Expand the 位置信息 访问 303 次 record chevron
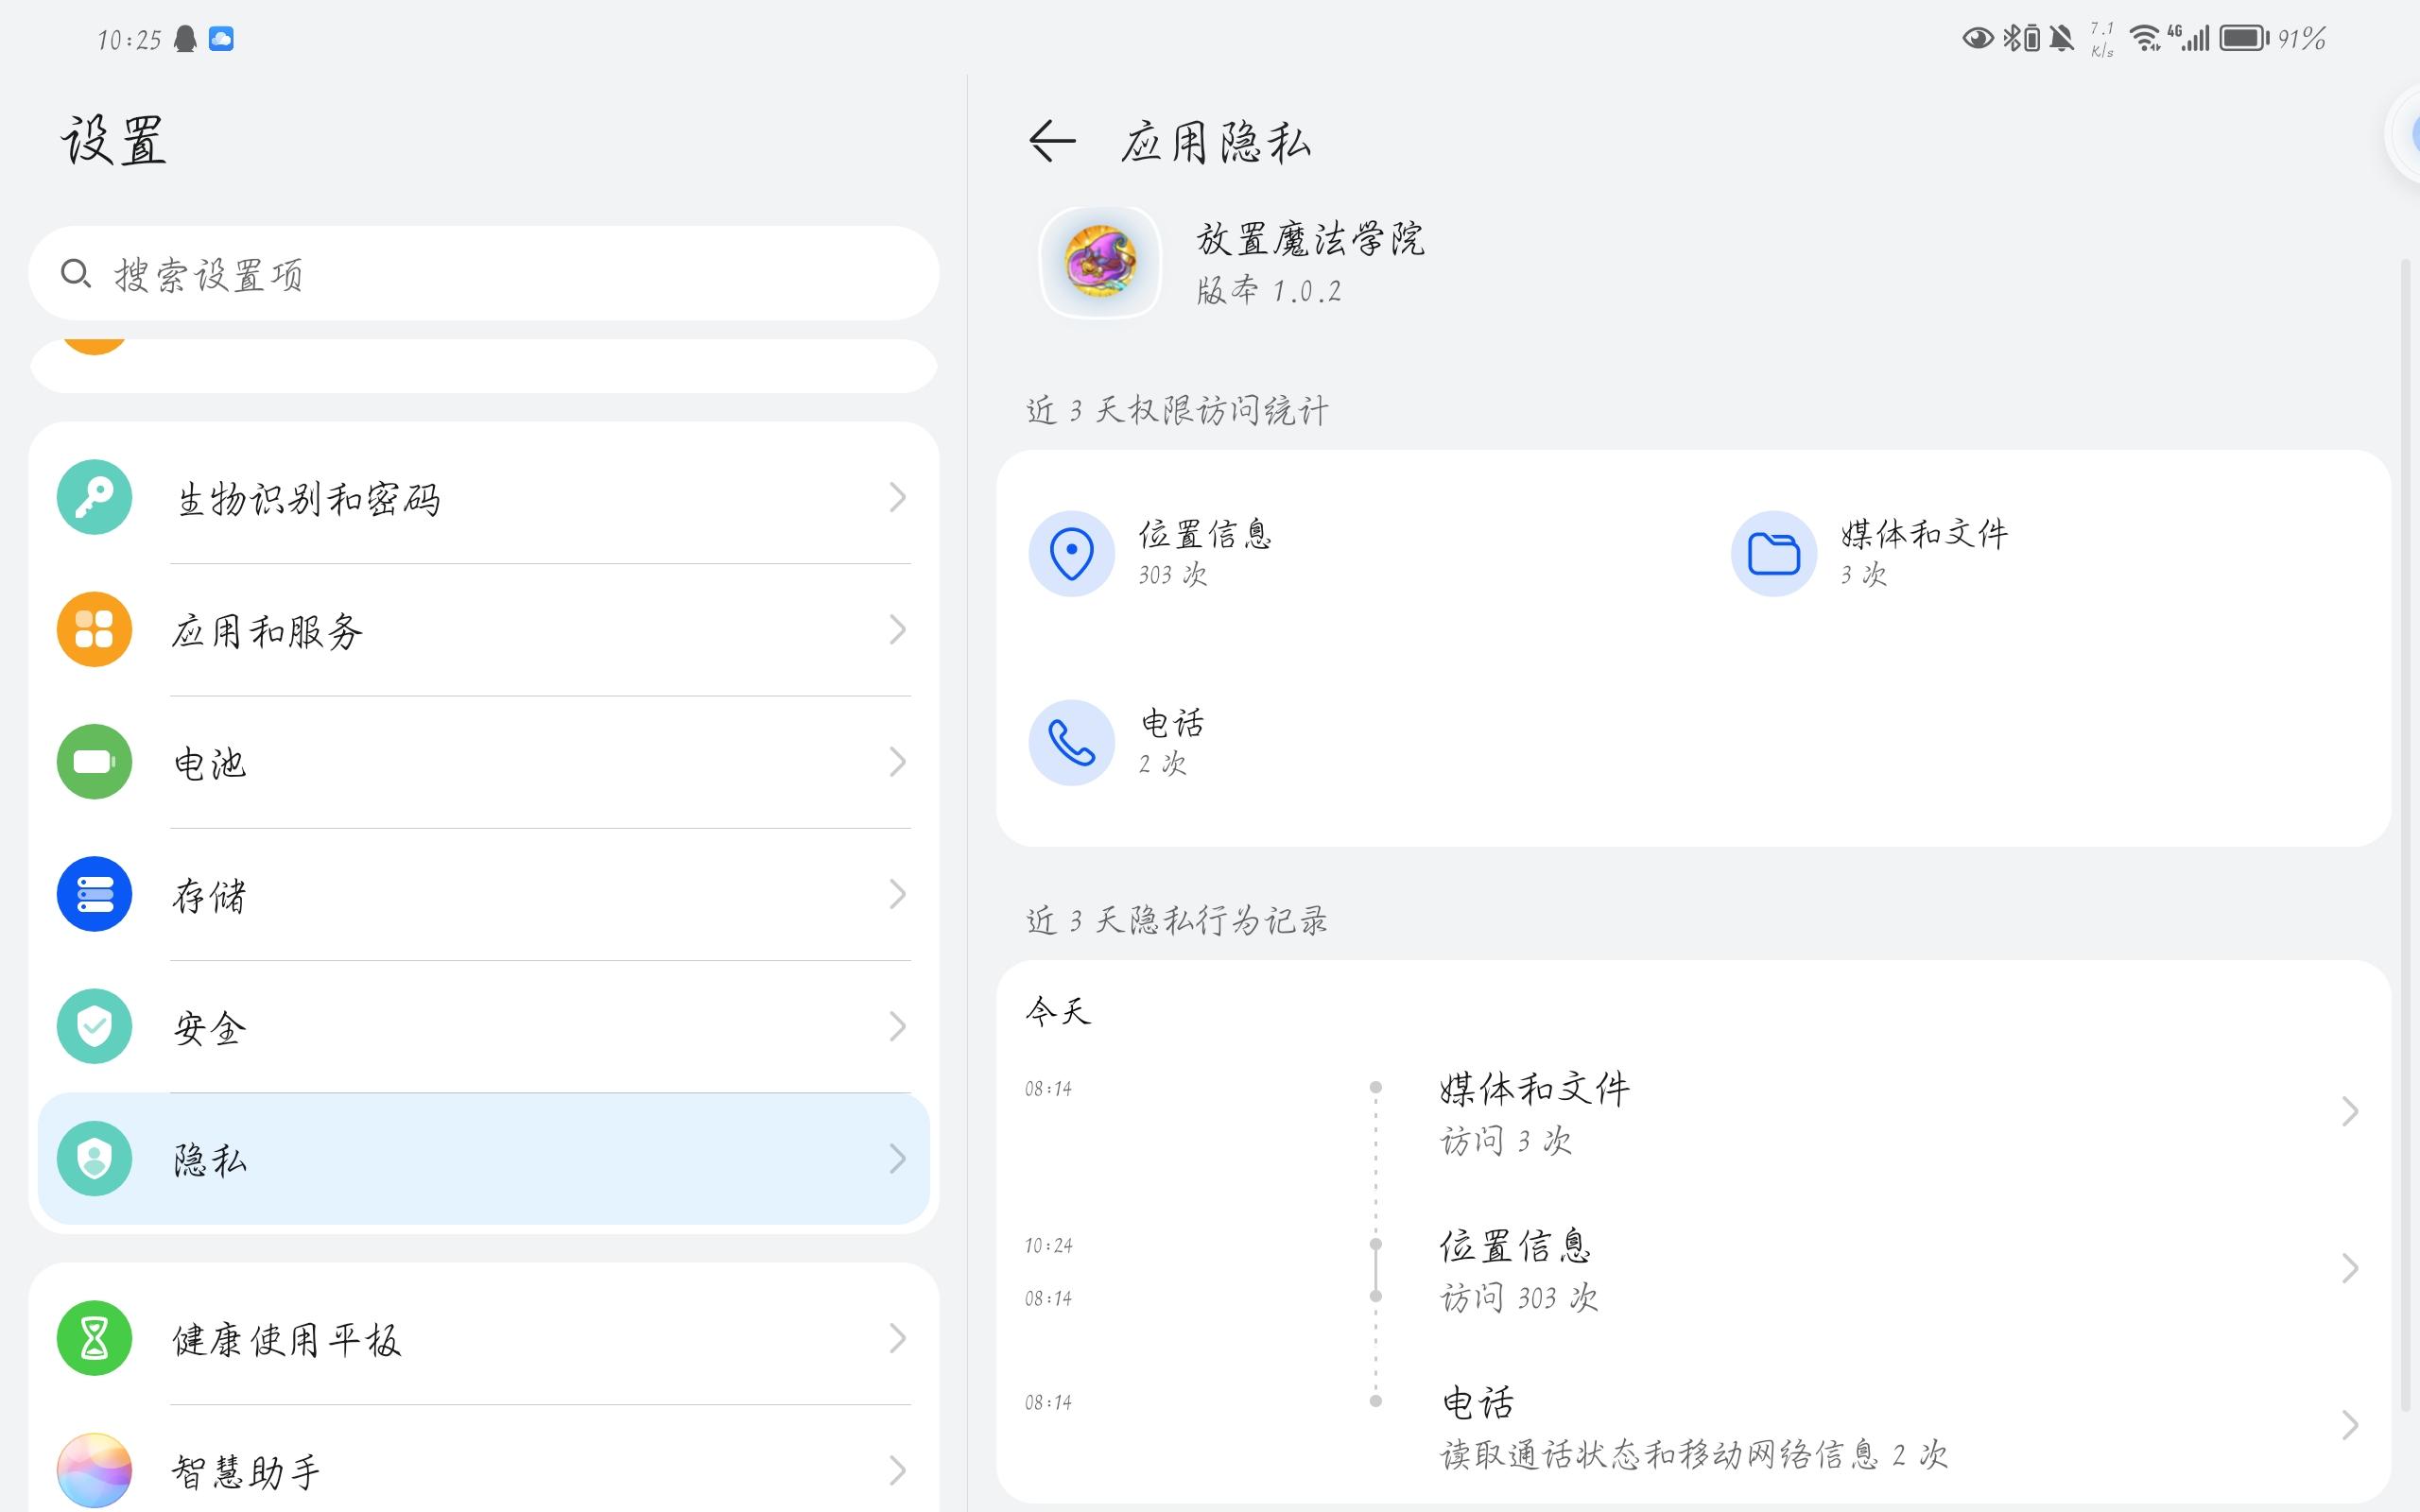The image size is (2420, 1512). (2349, 1269)
